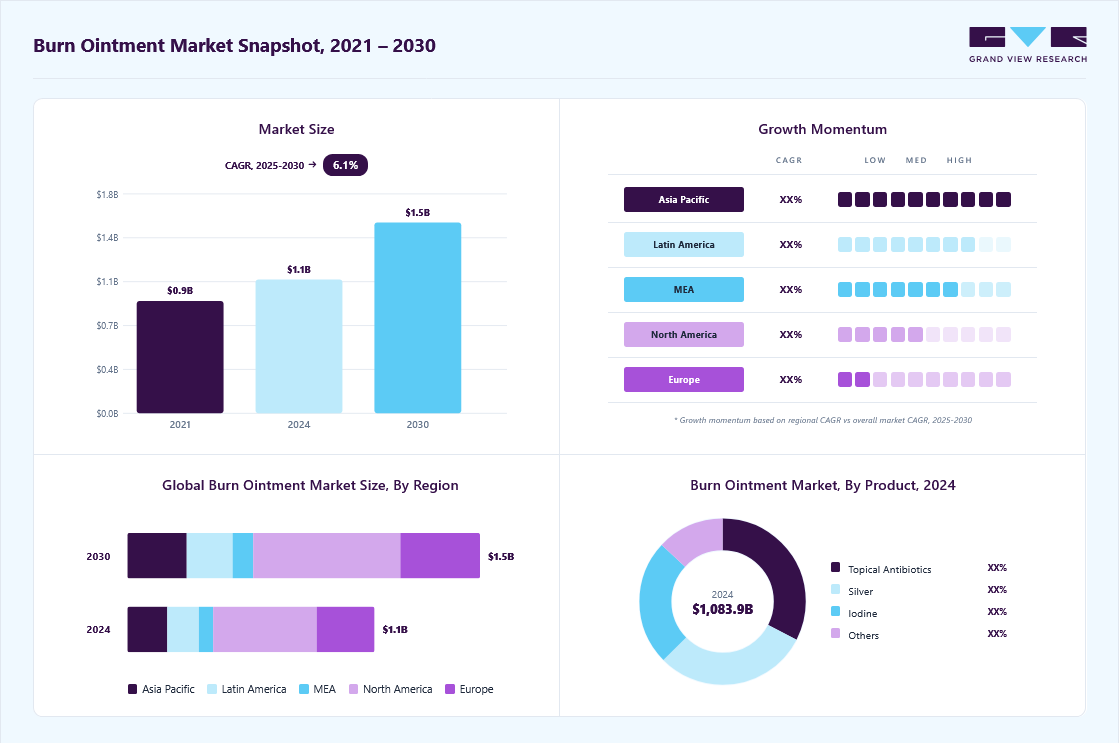Click the Market Size panel heading
The width and height of the screenshot is (1120, 743).
pos(296,129)
